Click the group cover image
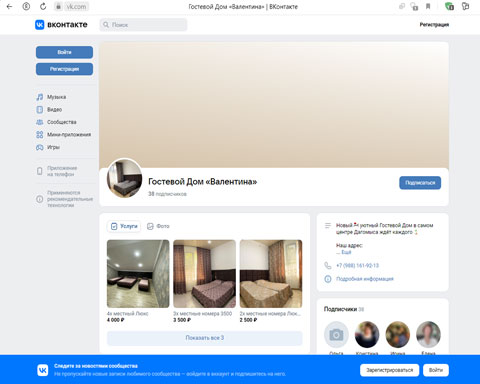The height and width of the screenshot is (384, 480). click(x=274, y=105)
